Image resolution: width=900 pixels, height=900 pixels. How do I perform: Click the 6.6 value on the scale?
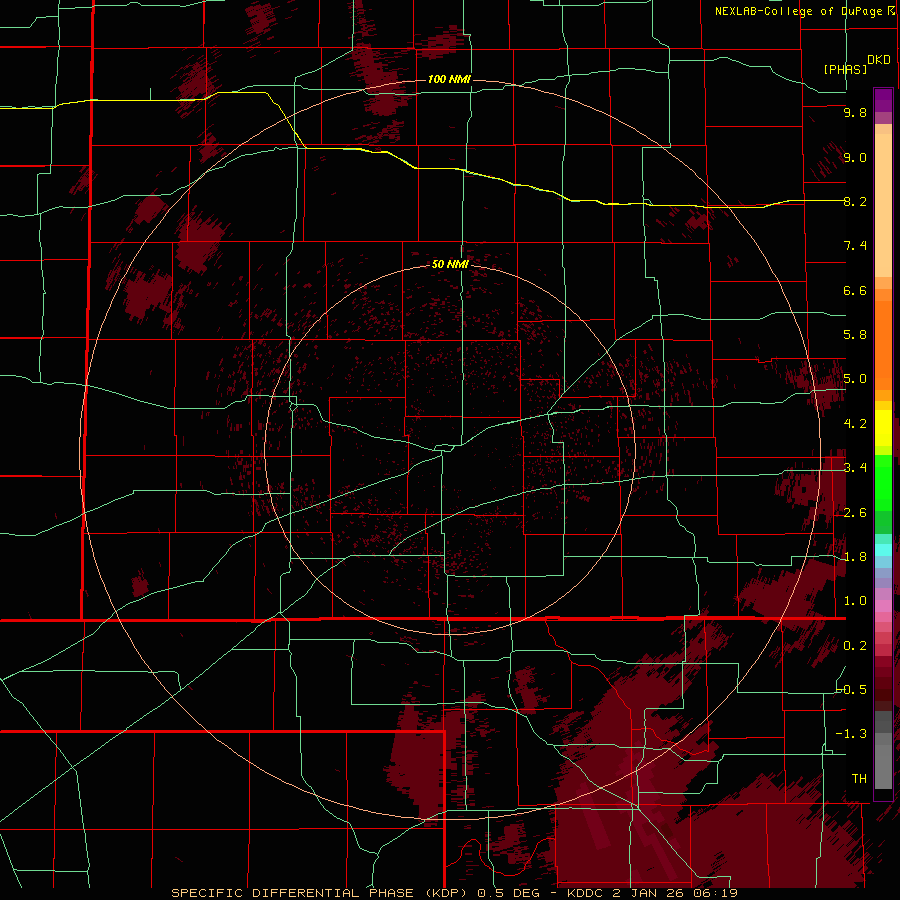coord(855,290)
